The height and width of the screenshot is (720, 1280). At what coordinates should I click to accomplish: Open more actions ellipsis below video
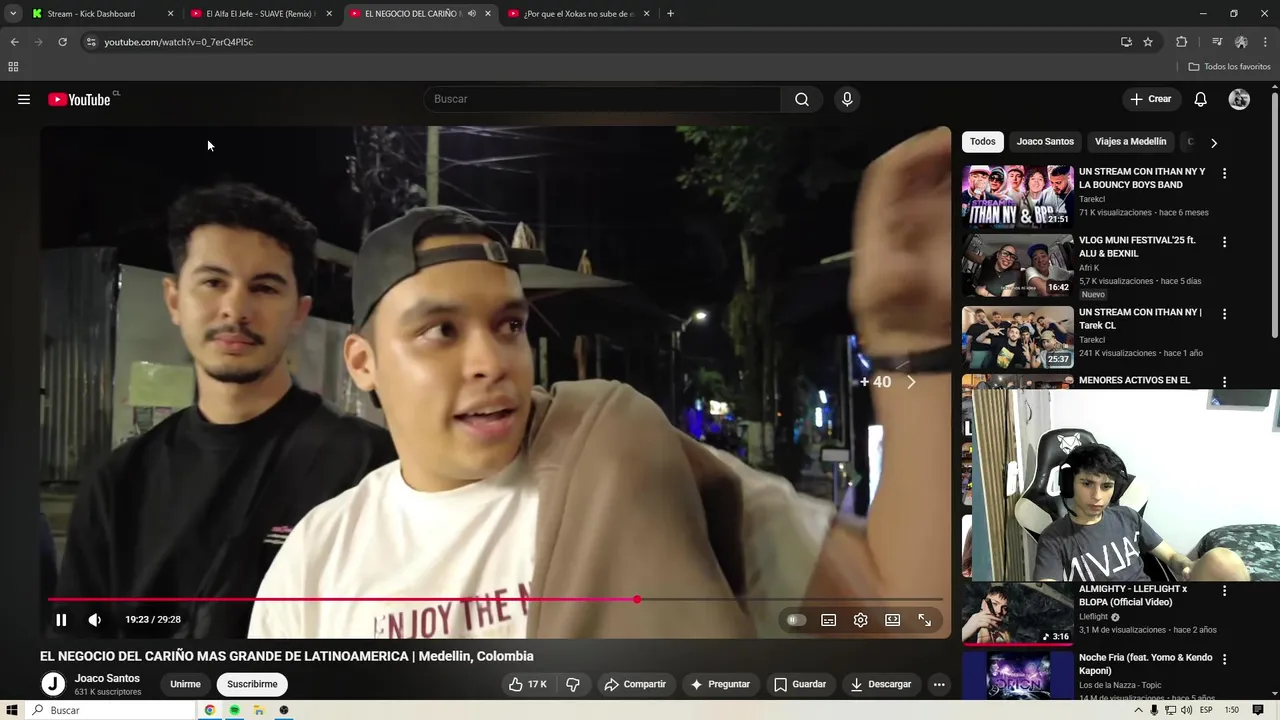click(x=939, y=684)
